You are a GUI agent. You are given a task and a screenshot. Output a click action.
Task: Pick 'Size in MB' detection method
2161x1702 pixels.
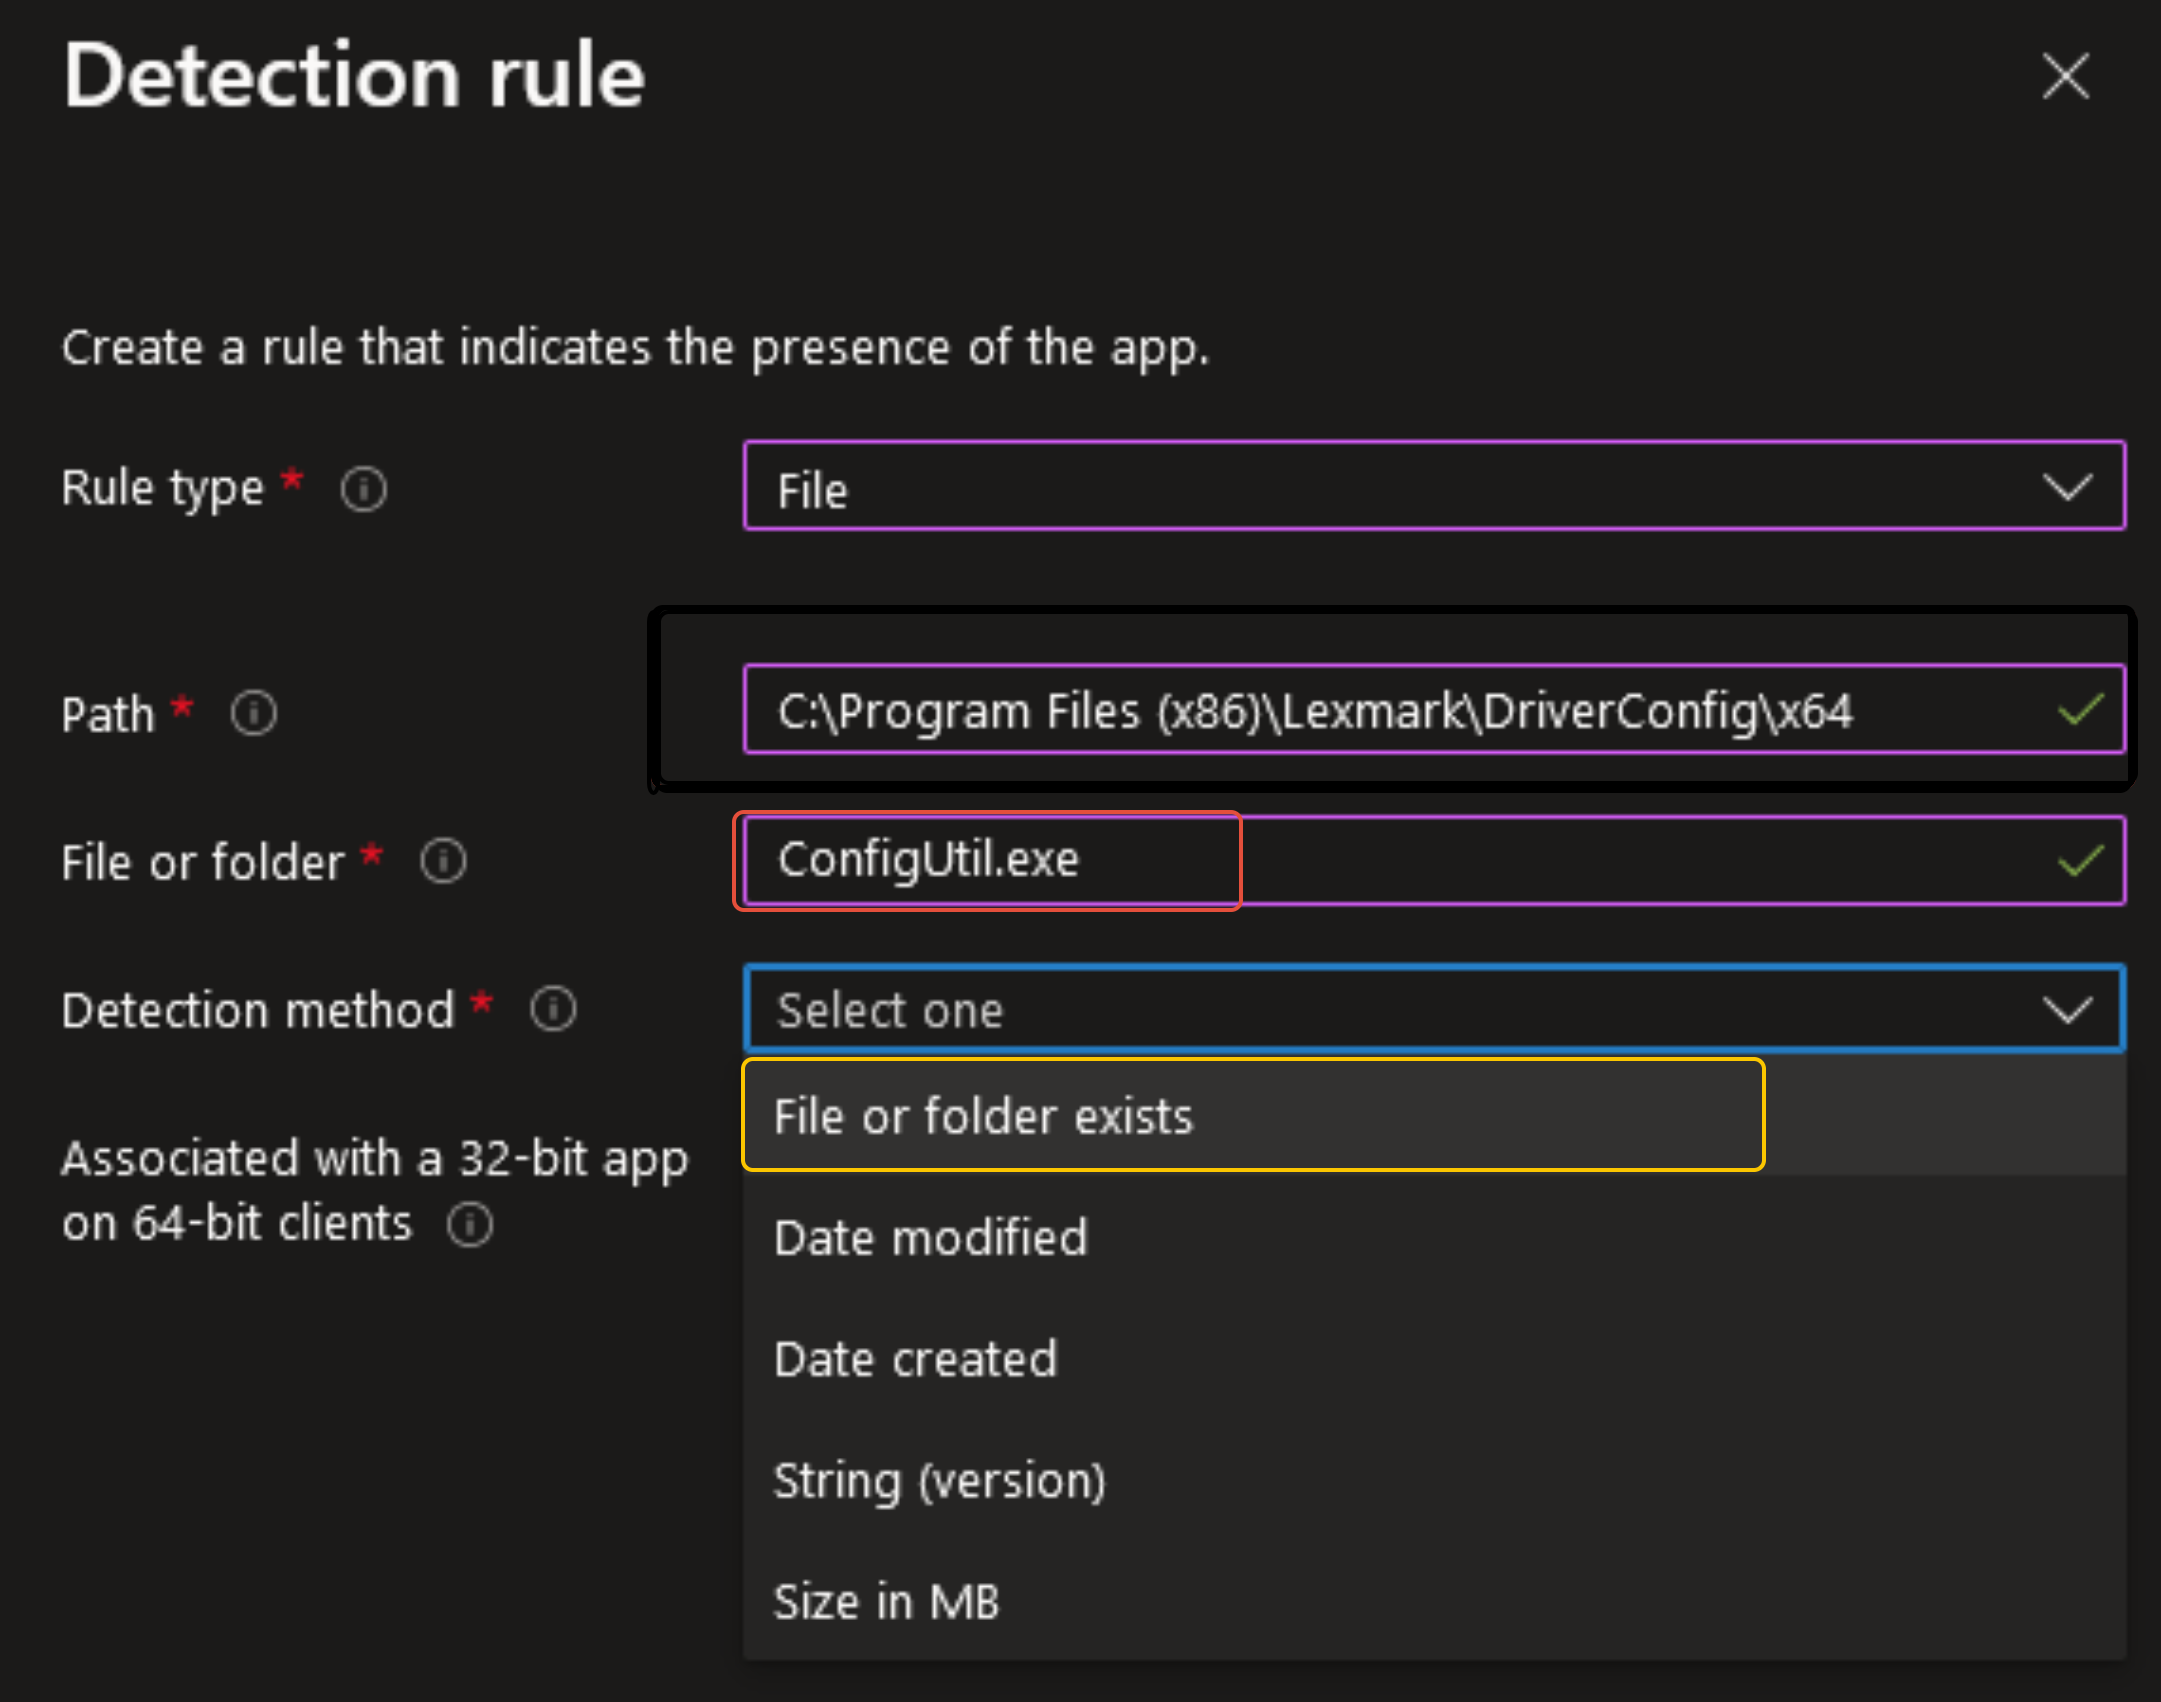(887, 1602)
